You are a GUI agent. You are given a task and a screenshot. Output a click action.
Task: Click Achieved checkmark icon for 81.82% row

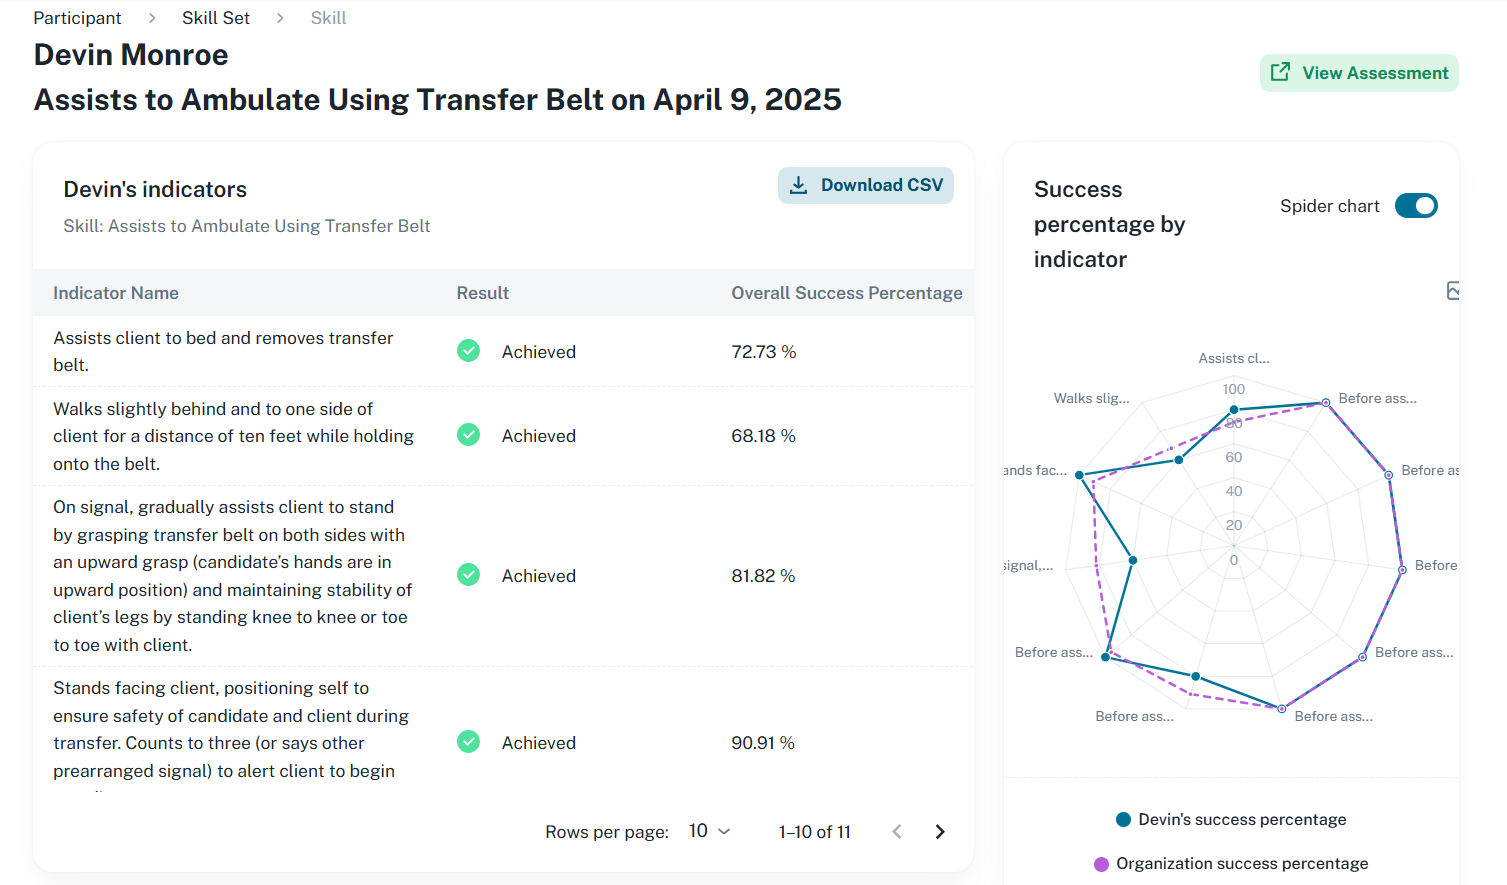pyautogui.click(x=468, y=575)
